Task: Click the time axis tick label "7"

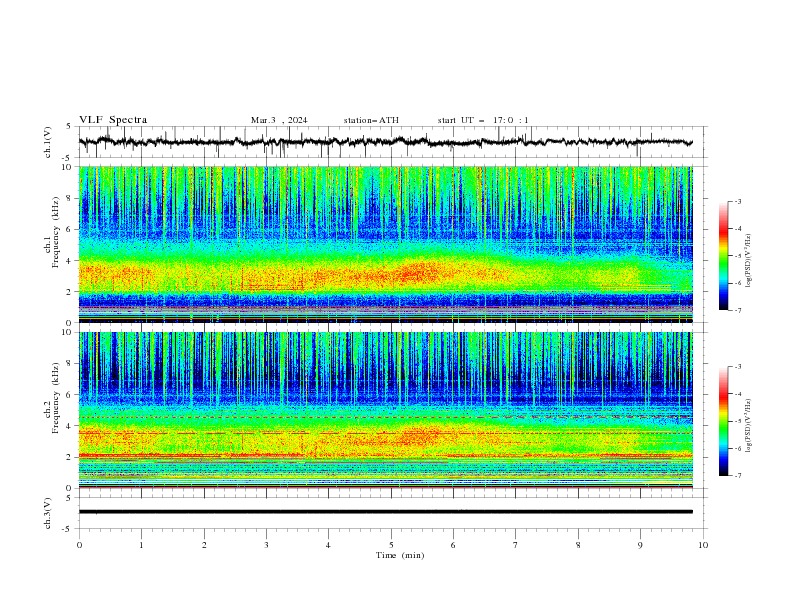Action: pyautogui.click(x=516, y=545)
